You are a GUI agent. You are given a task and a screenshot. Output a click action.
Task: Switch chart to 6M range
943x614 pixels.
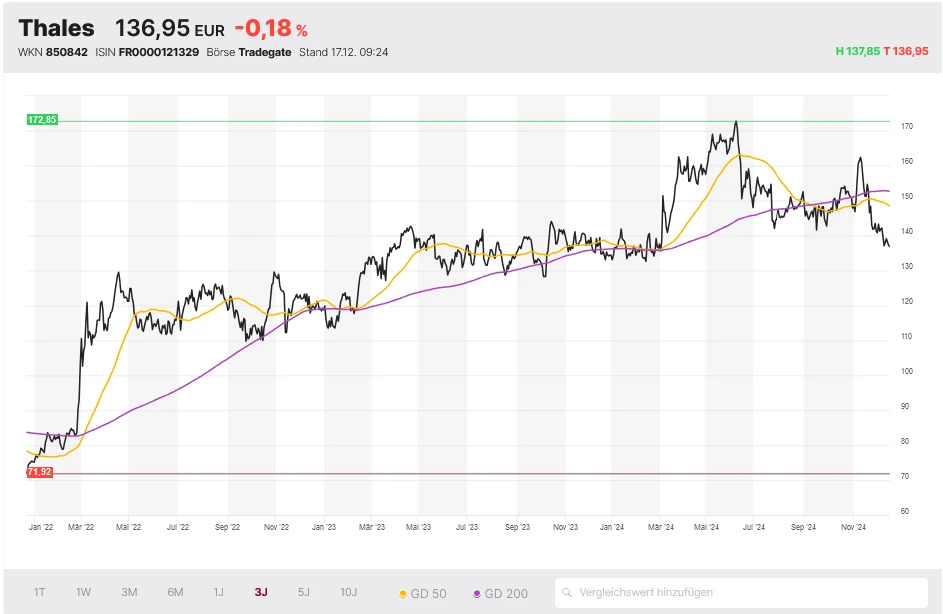click(x=175, y=592)
